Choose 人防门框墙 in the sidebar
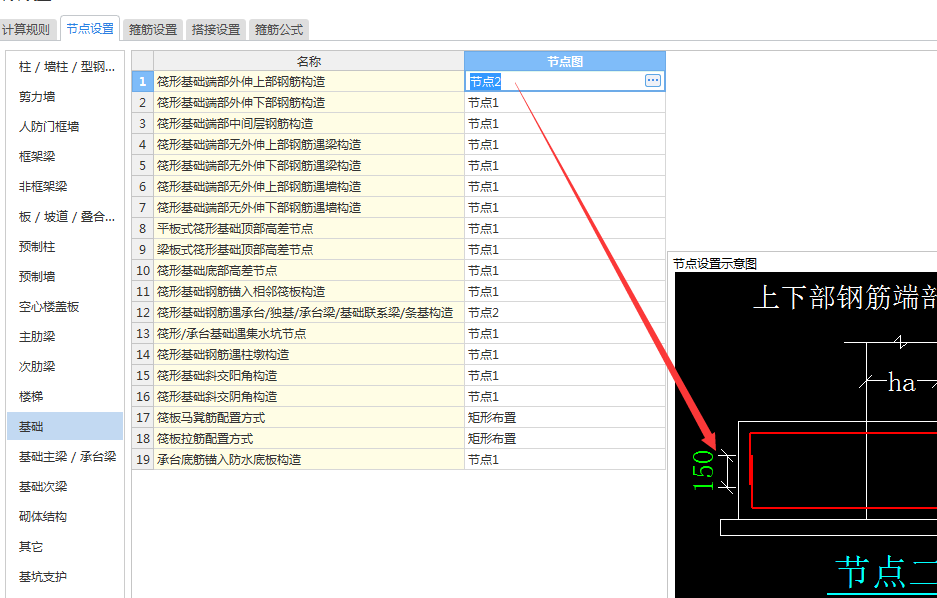Screen dimensions: 937x598 (66, 126)
